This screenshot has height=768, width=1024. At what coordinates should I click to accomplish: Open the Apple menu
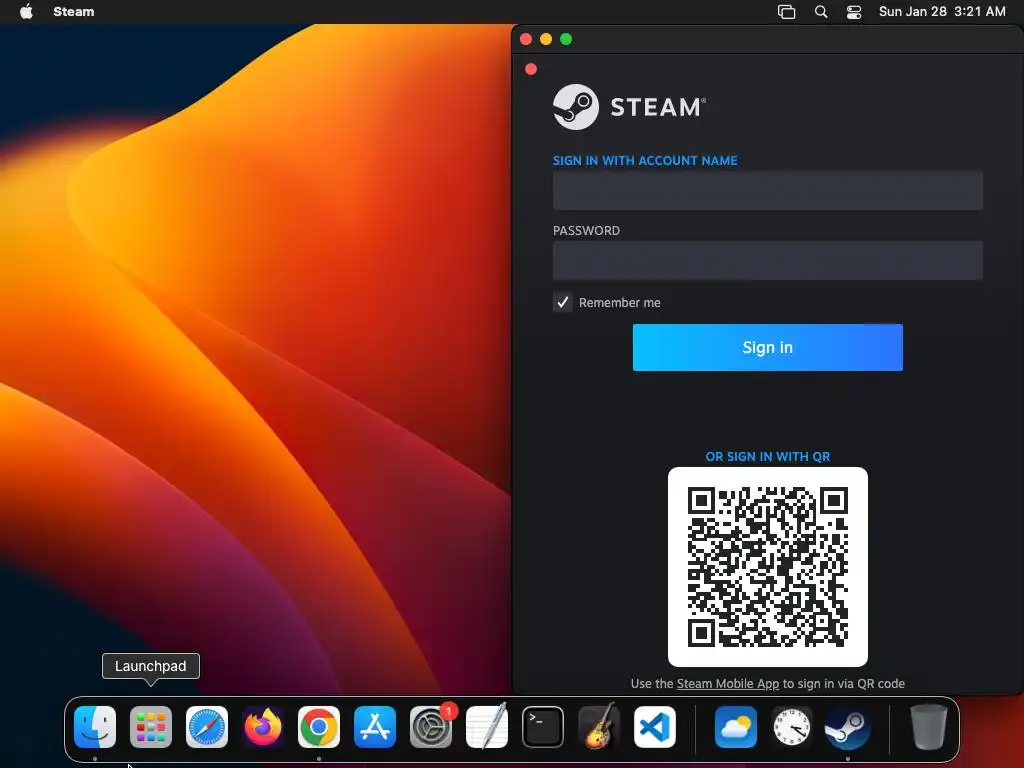[x=26, y=11]
